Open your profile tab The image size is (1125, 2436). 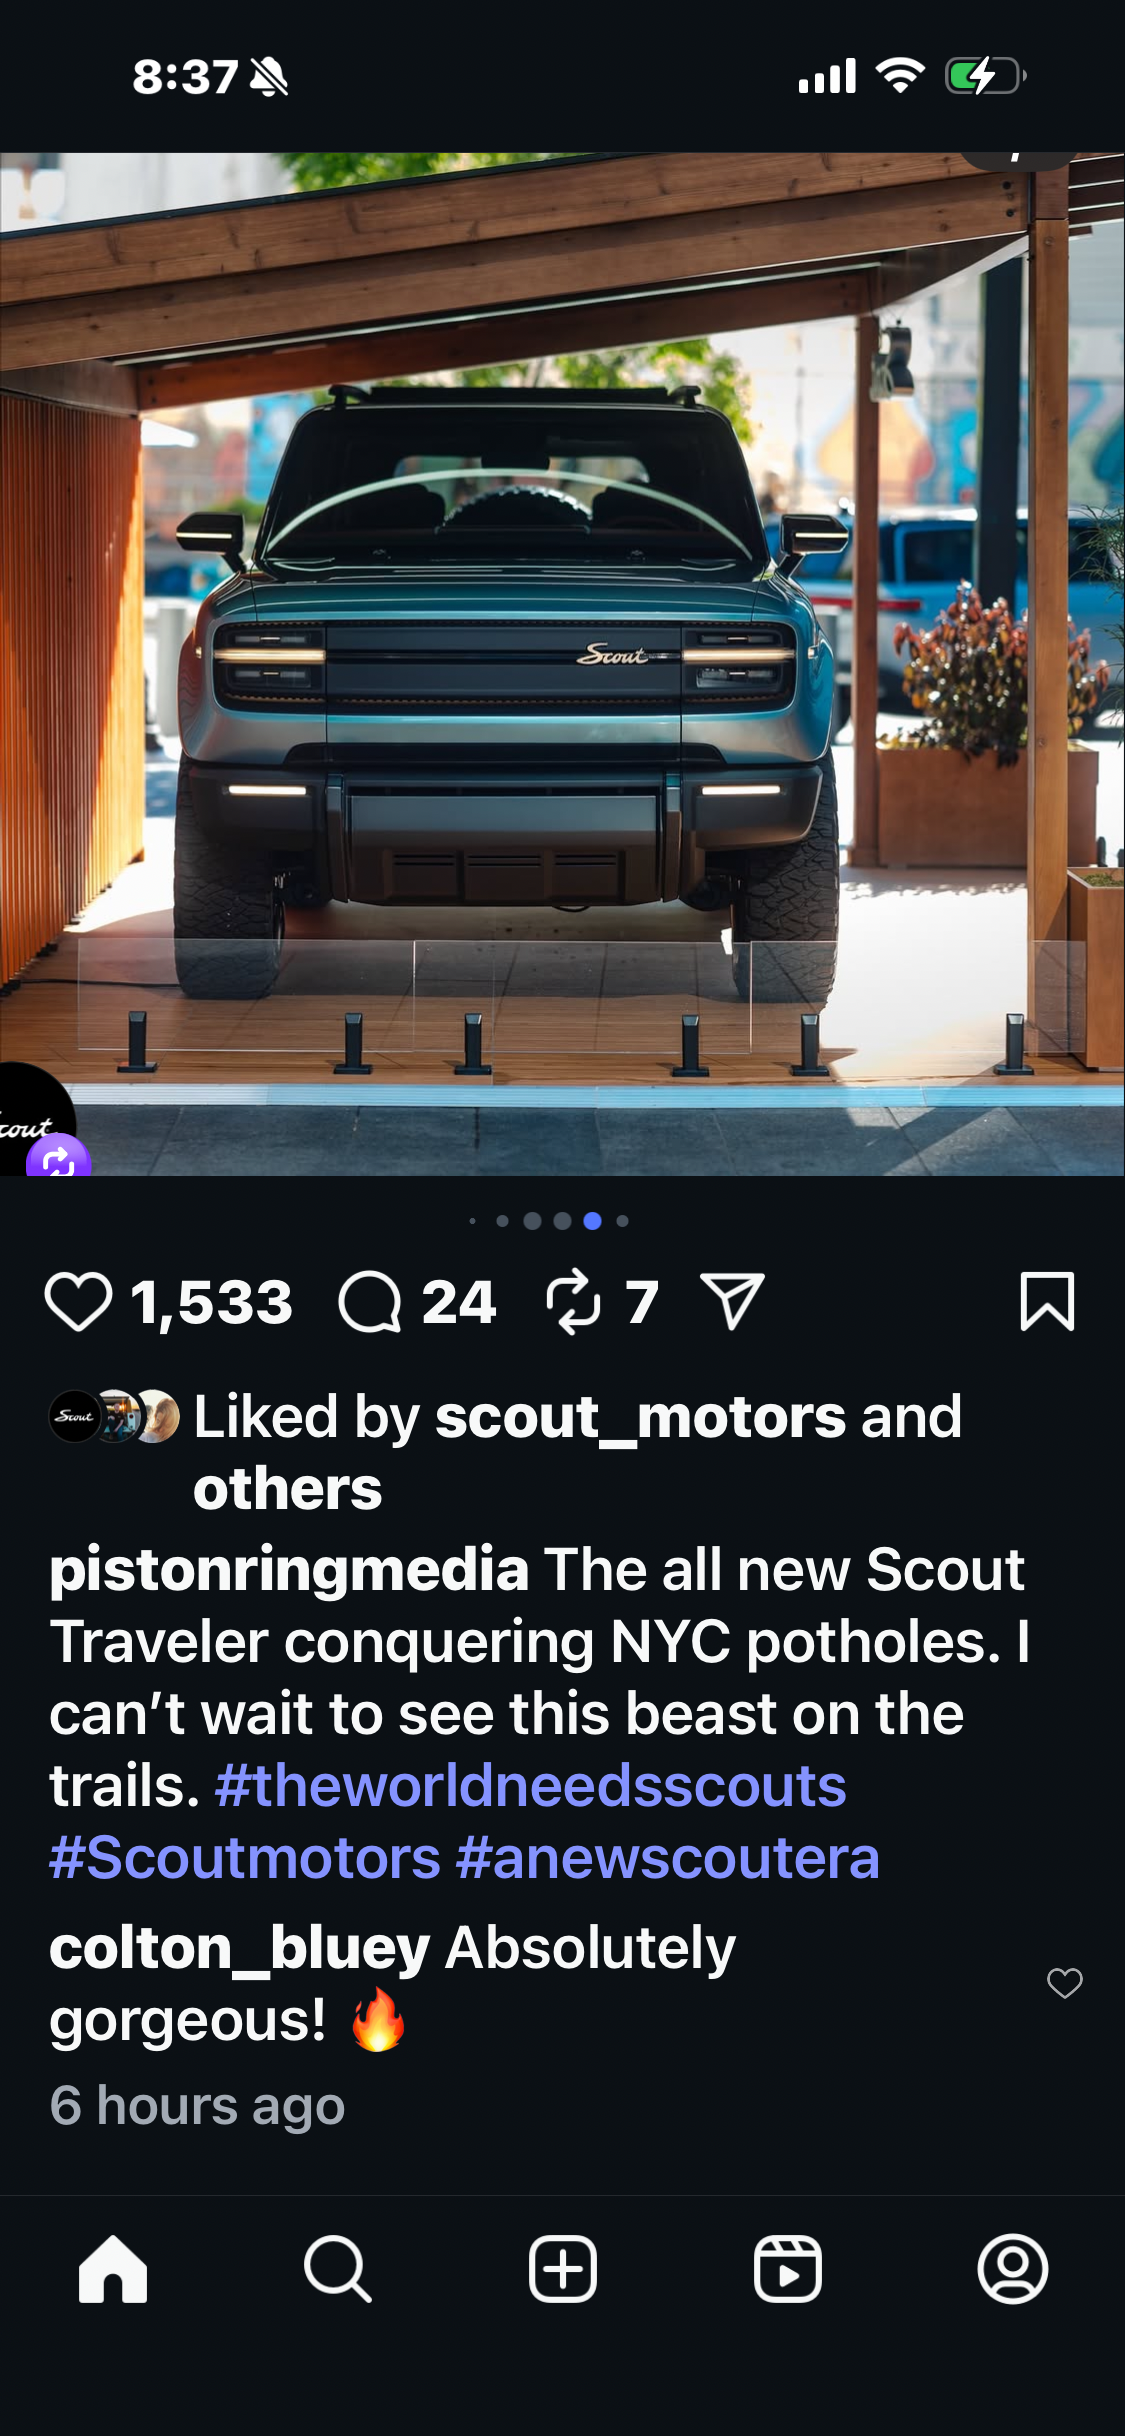pyautogui.click(x=1012, y=2269)
